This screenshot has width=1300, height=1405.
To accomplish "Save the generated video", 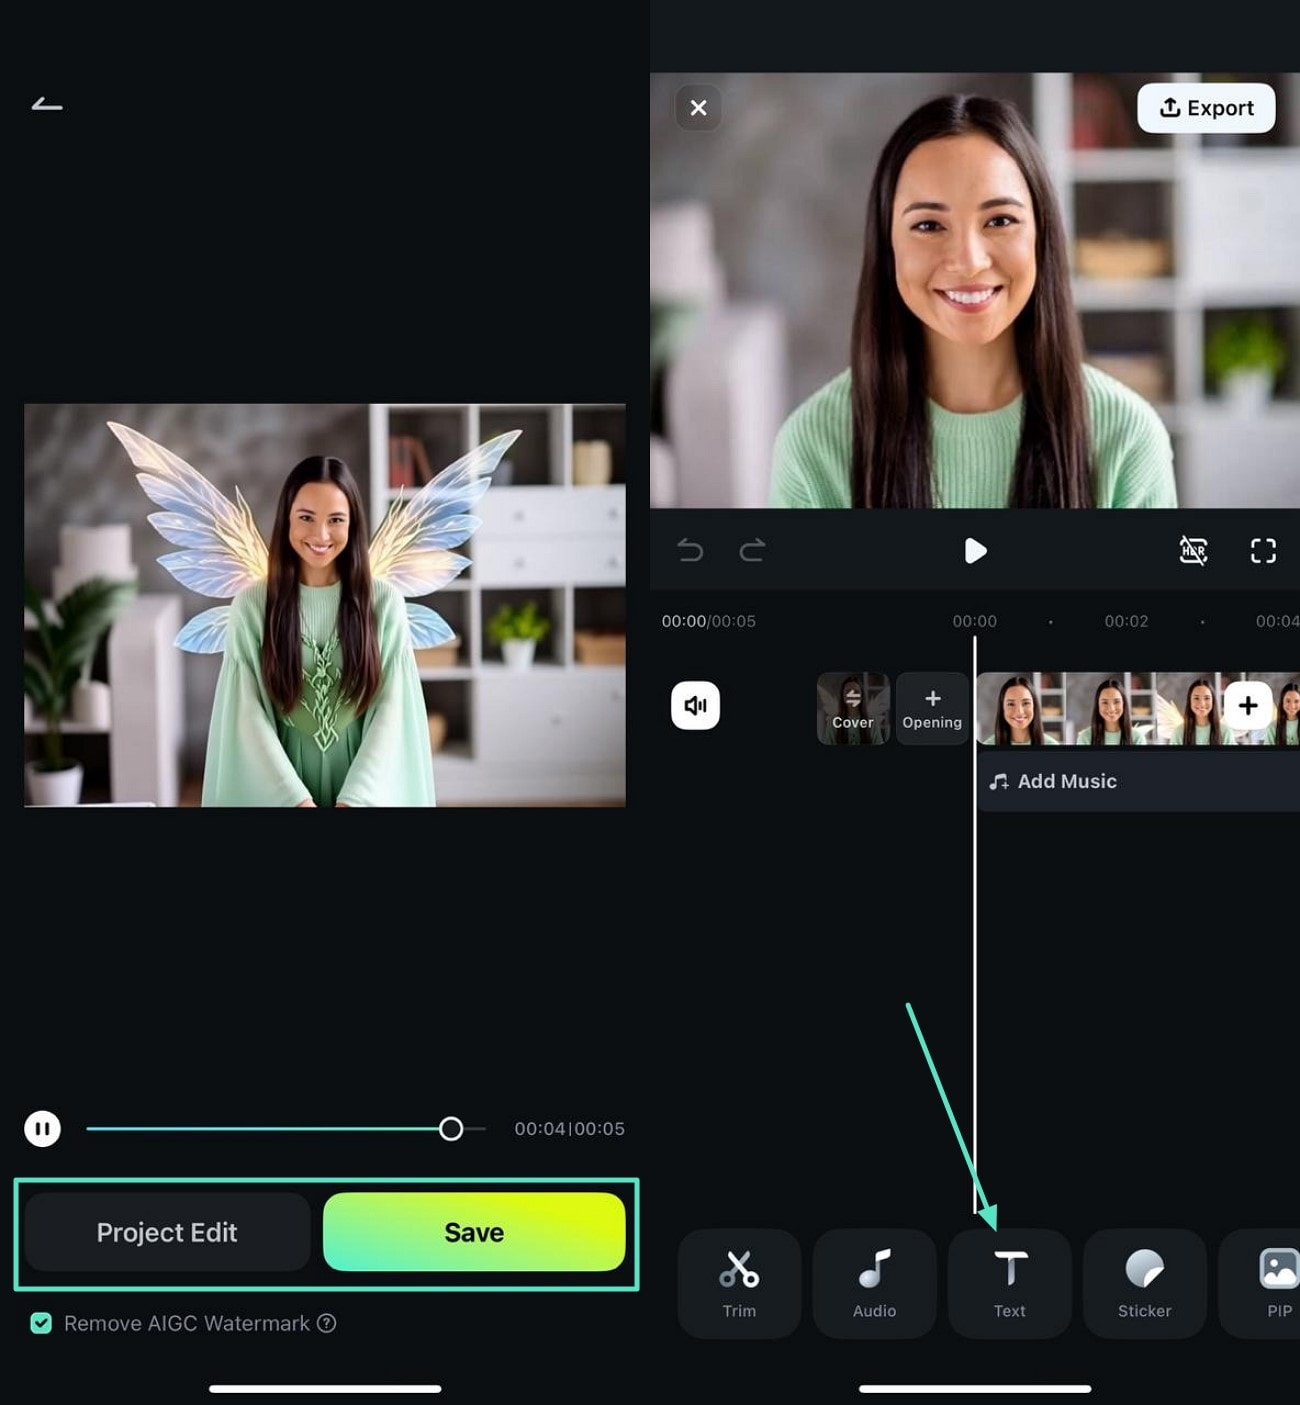I will coord(474,1232).
